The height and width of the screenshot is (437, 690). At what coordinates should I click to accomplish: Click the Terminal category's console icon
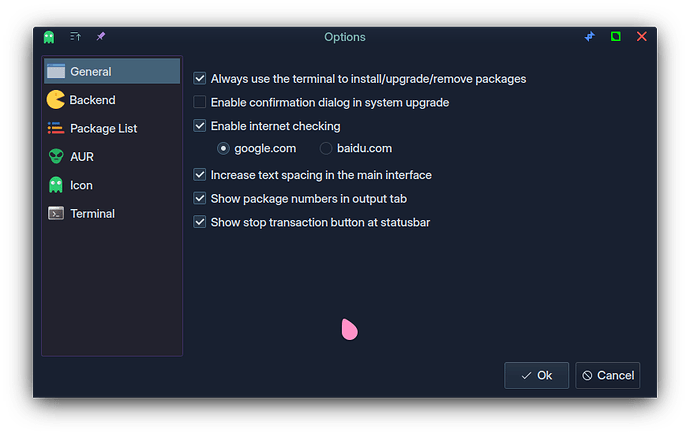(56, 213)
